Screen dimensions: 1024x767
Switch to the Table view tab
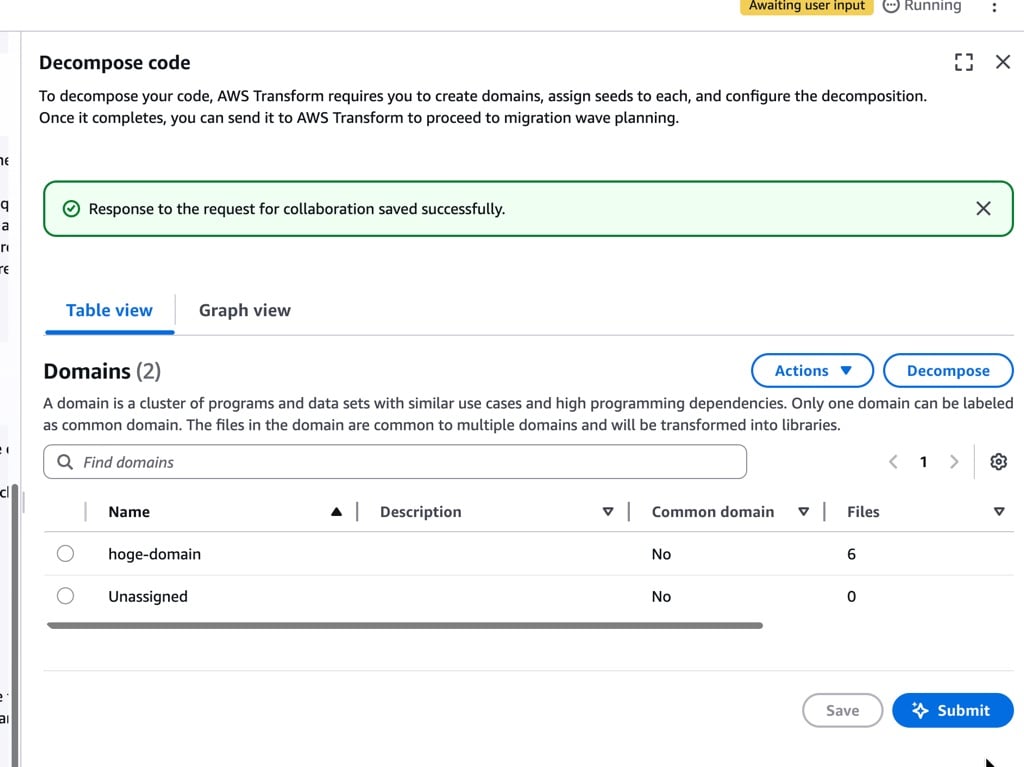click(x=109, y=310)
